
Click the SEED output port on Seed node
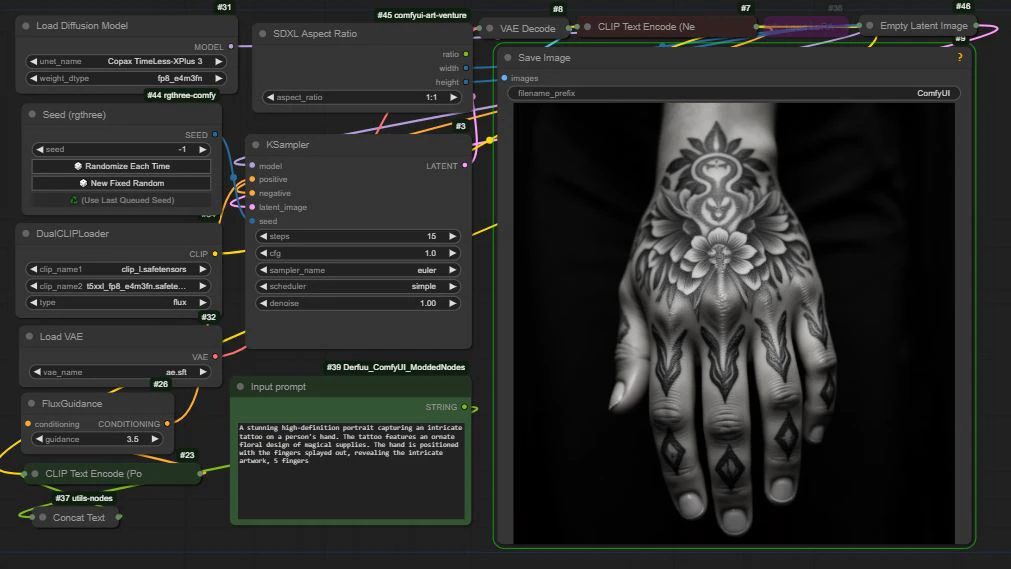click(215, 135)
